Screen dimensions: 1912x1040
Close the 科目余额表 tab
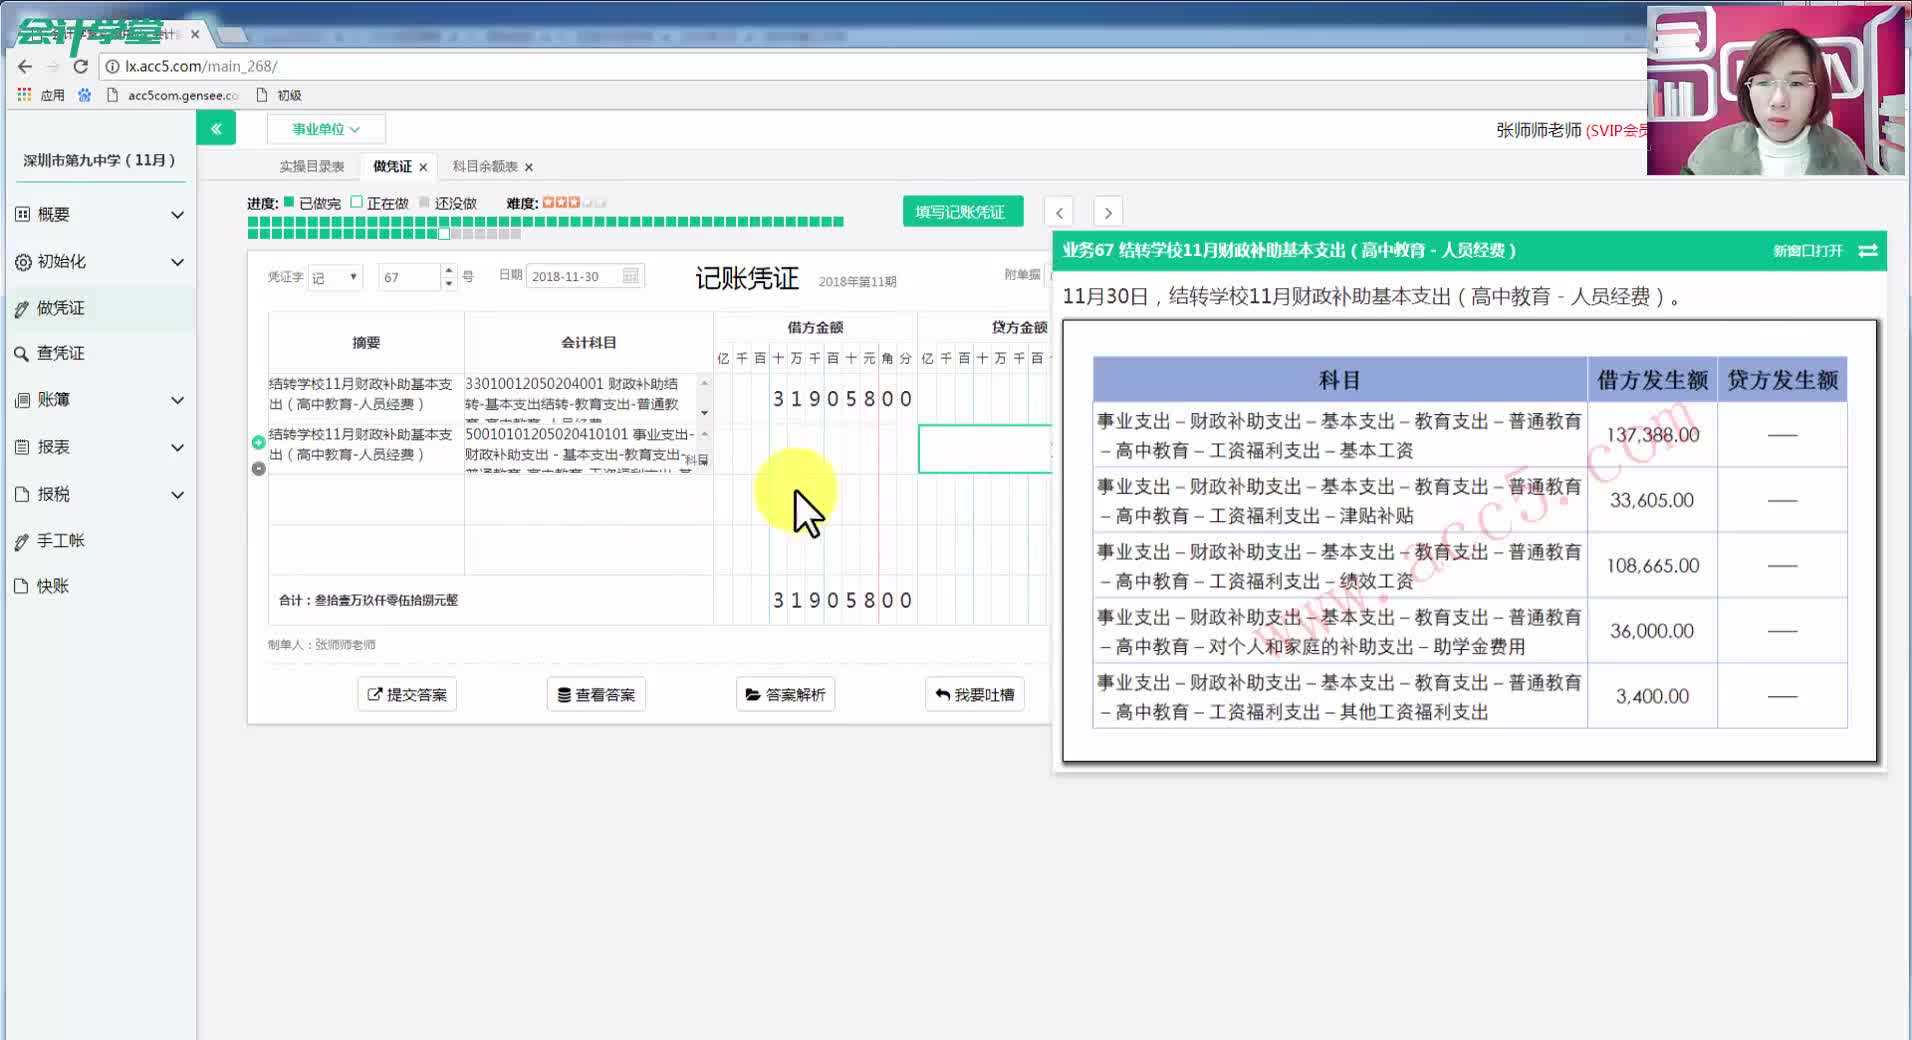click(x=529, y=167)
